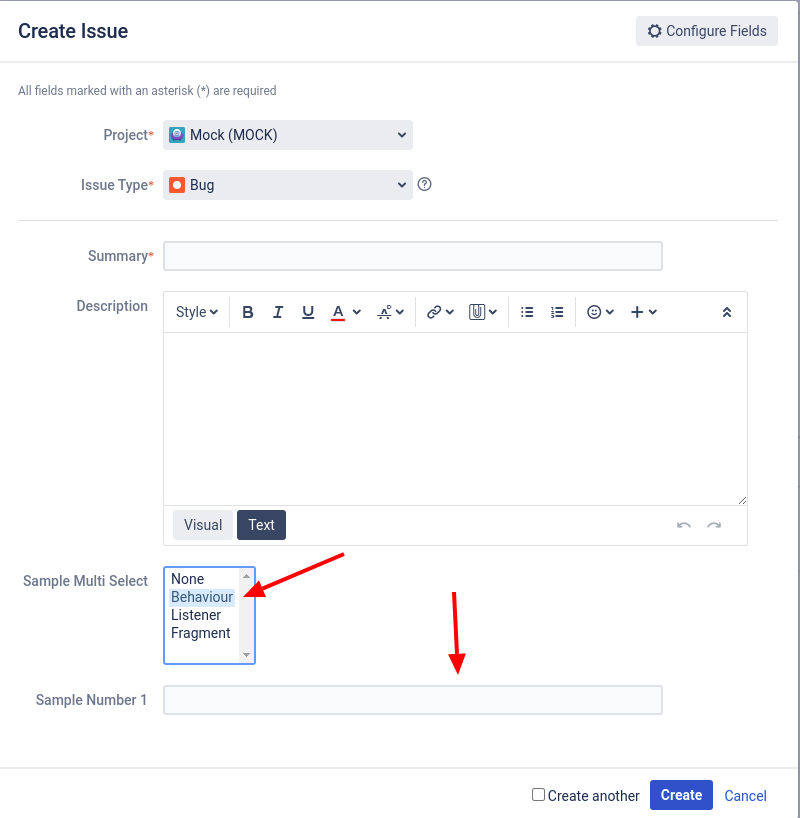
Task: Expand the emoji picker arrow
Action: pyautogui.click(x=610, y=312)
